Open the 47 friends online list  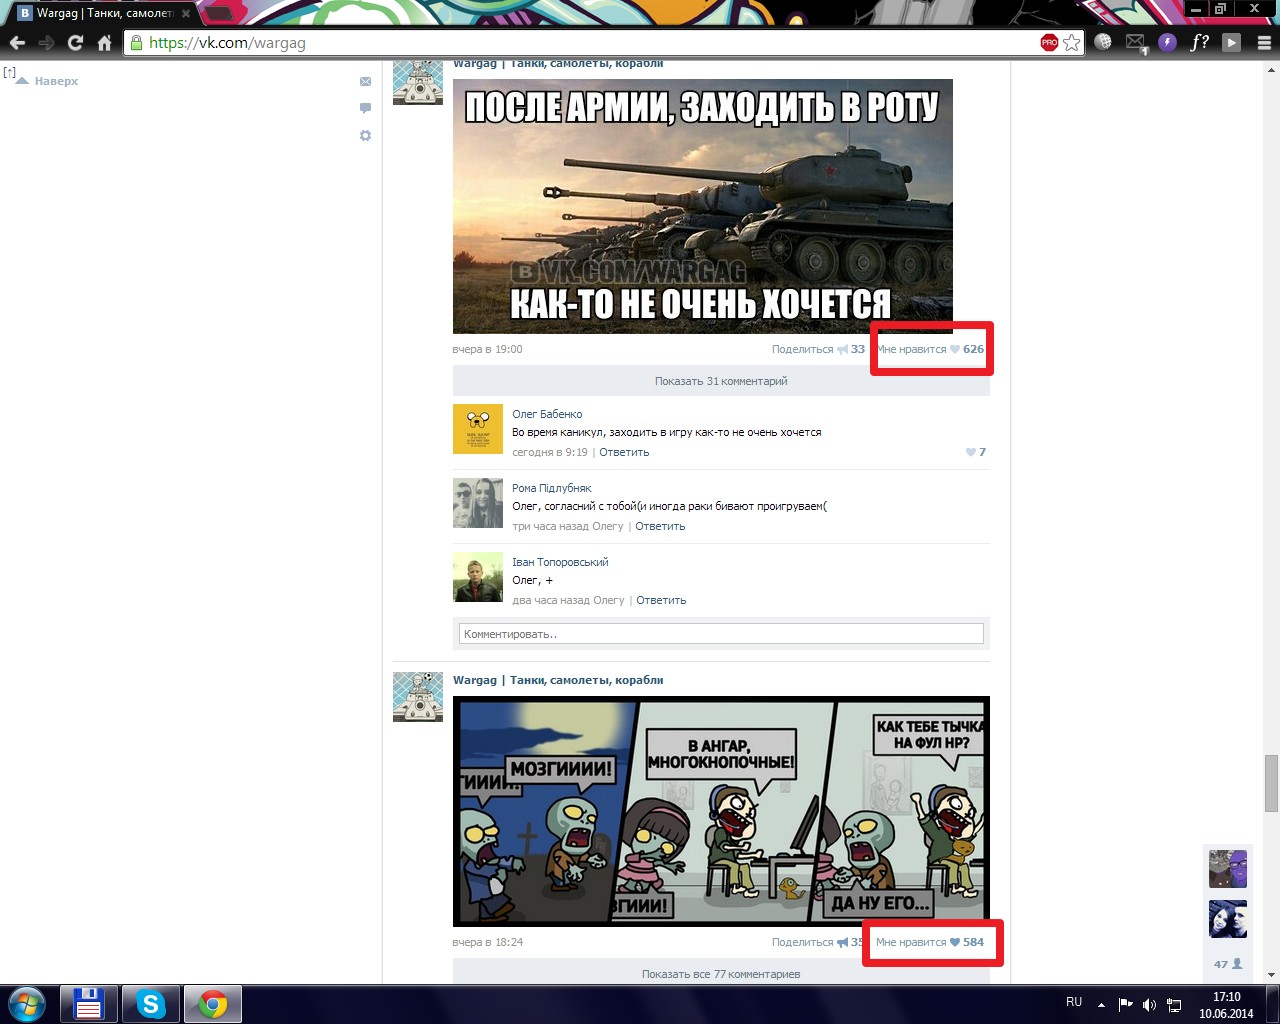tap(1228, 964)
